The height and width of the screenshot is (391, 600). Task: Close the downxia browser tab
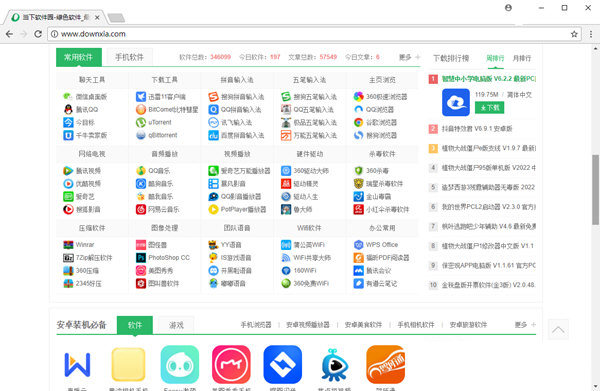coord(97,17)
